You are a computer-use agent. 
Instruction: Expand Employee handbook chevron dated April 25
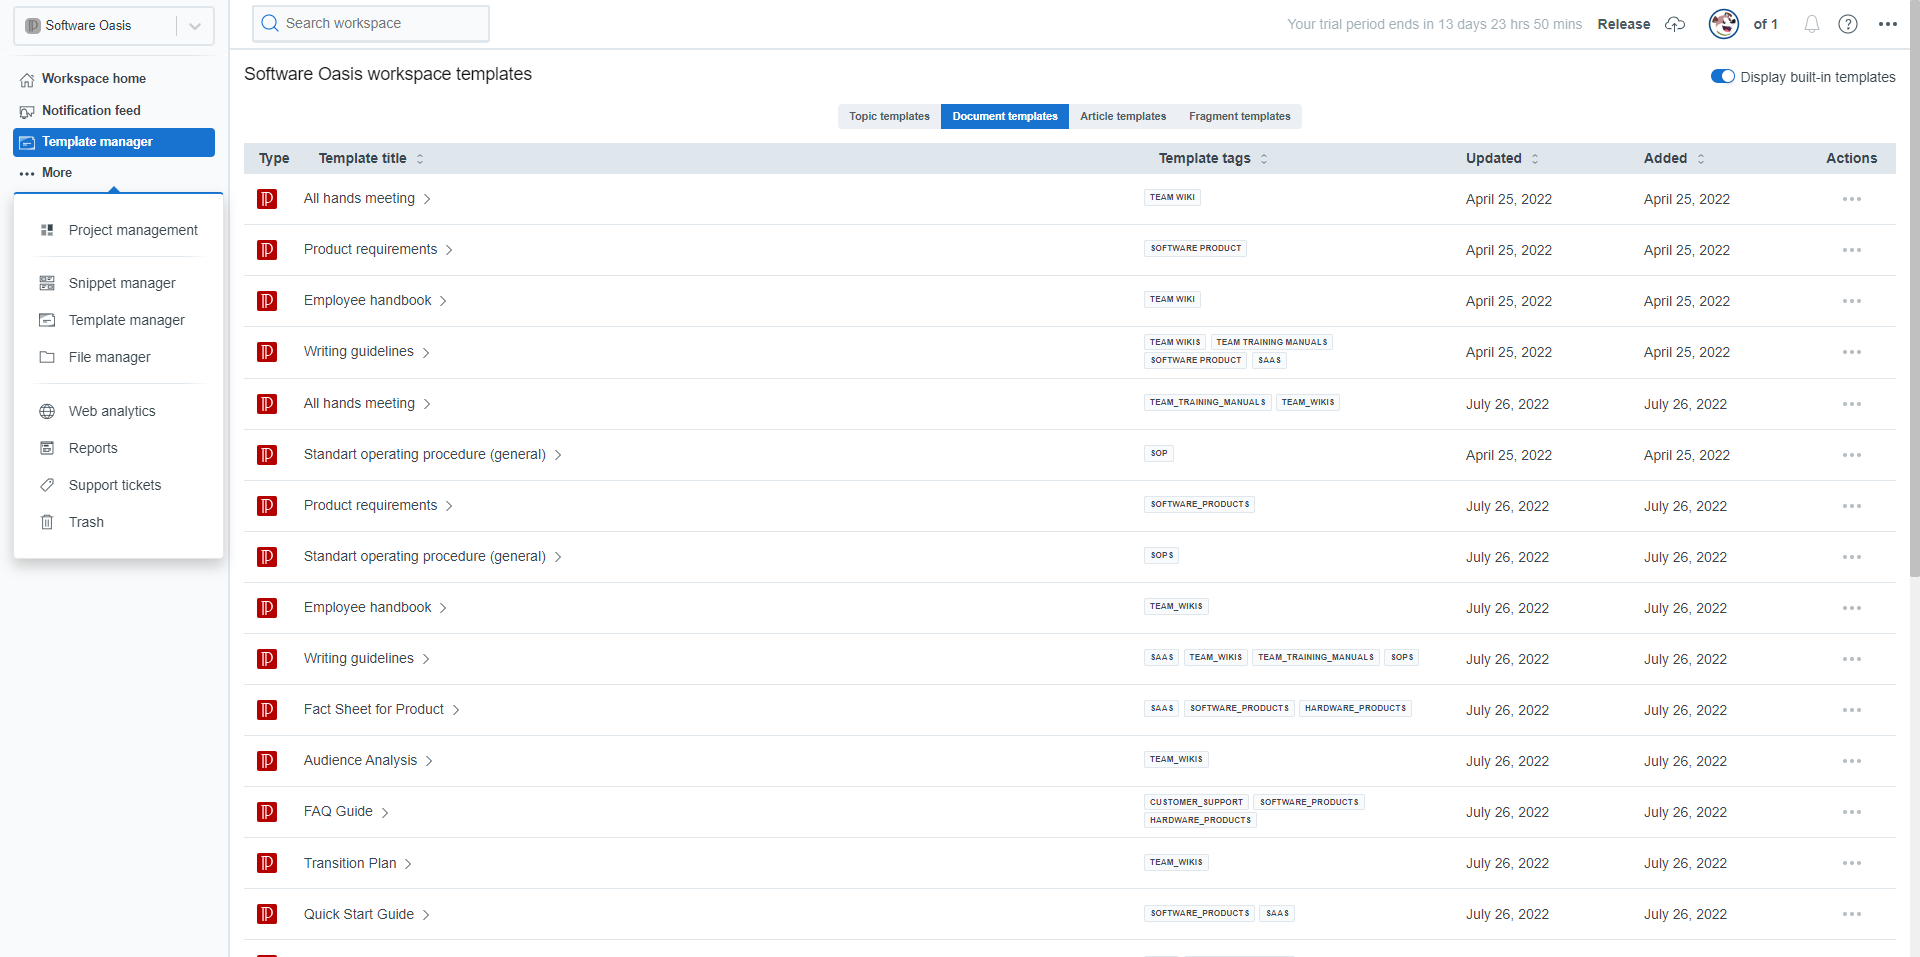tap(443, 301)
